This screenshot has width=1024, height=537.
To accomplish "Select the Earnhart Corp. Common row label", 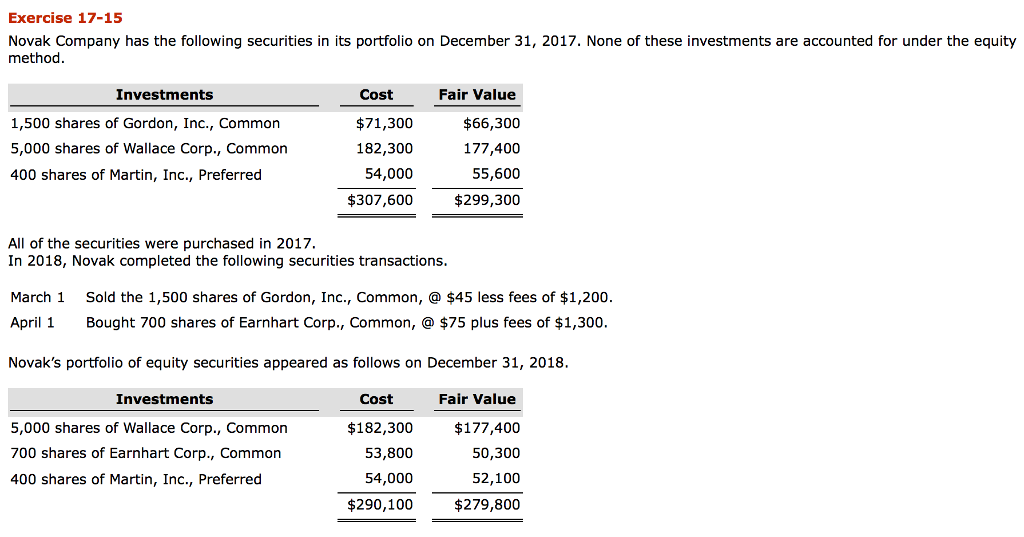I will [146, 453].
